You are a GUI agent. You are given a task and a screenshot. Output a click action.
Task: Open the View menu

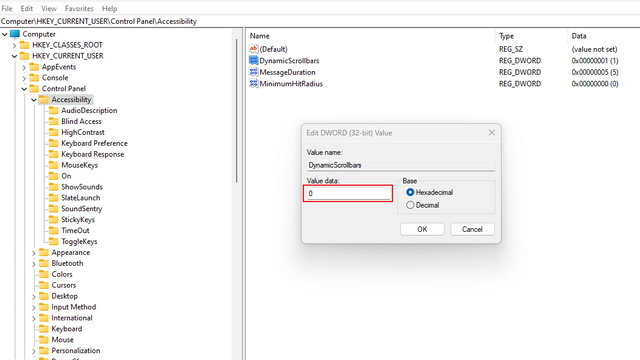click(49, 8)
